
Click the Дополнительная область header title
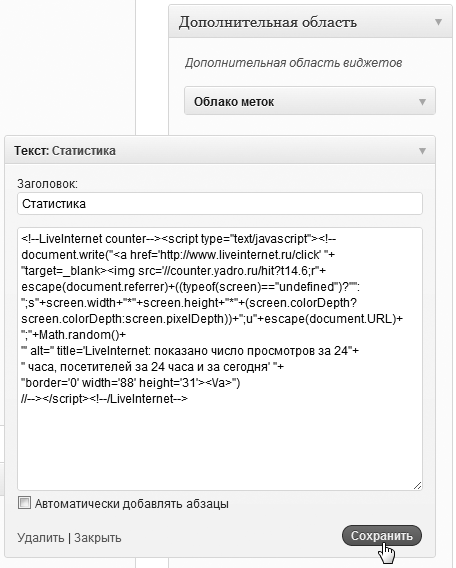268,22
